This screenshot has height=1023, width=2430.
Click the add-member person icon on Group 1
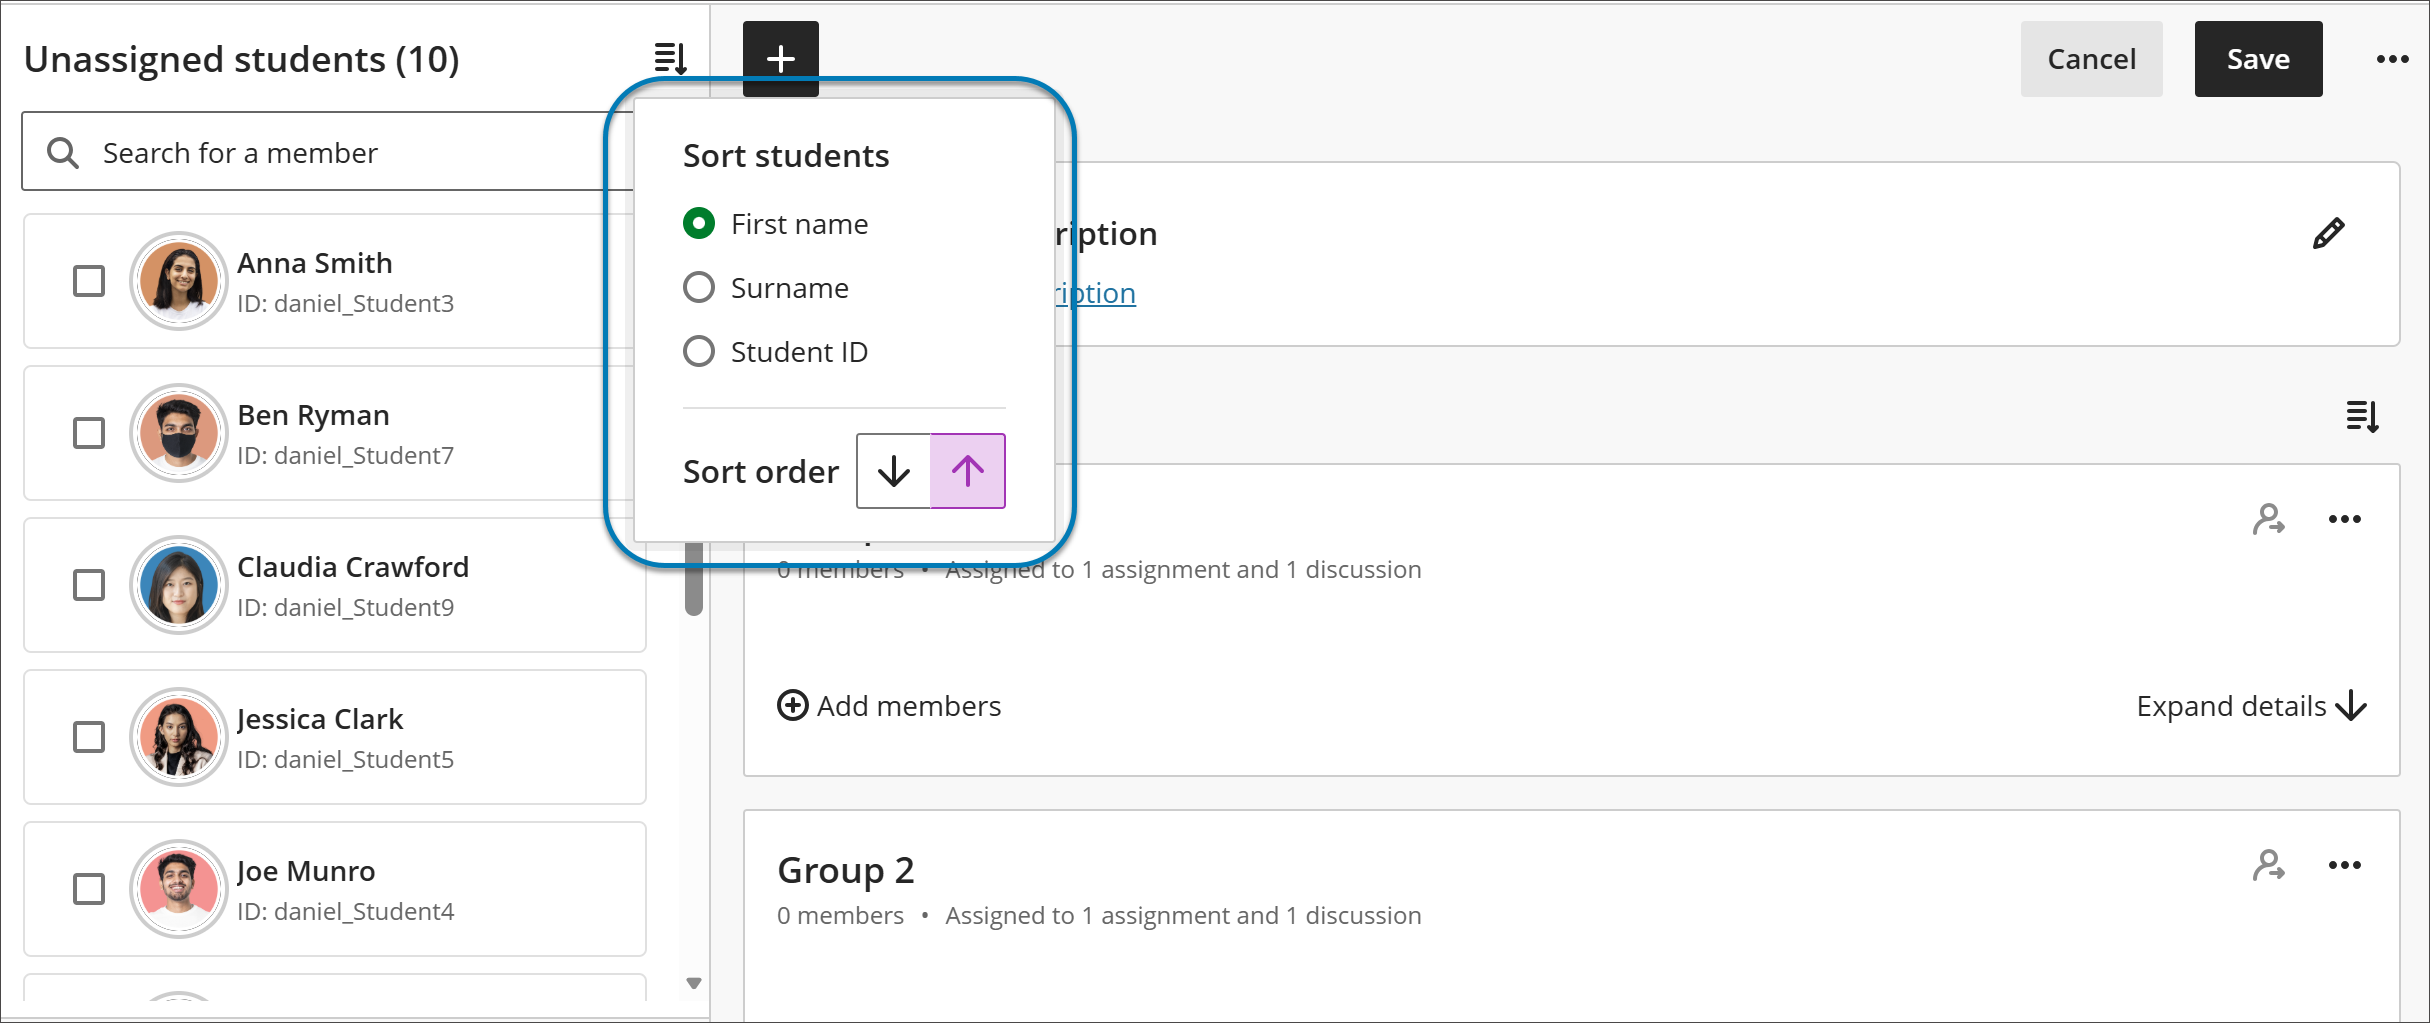click(x=2268, y=518)
